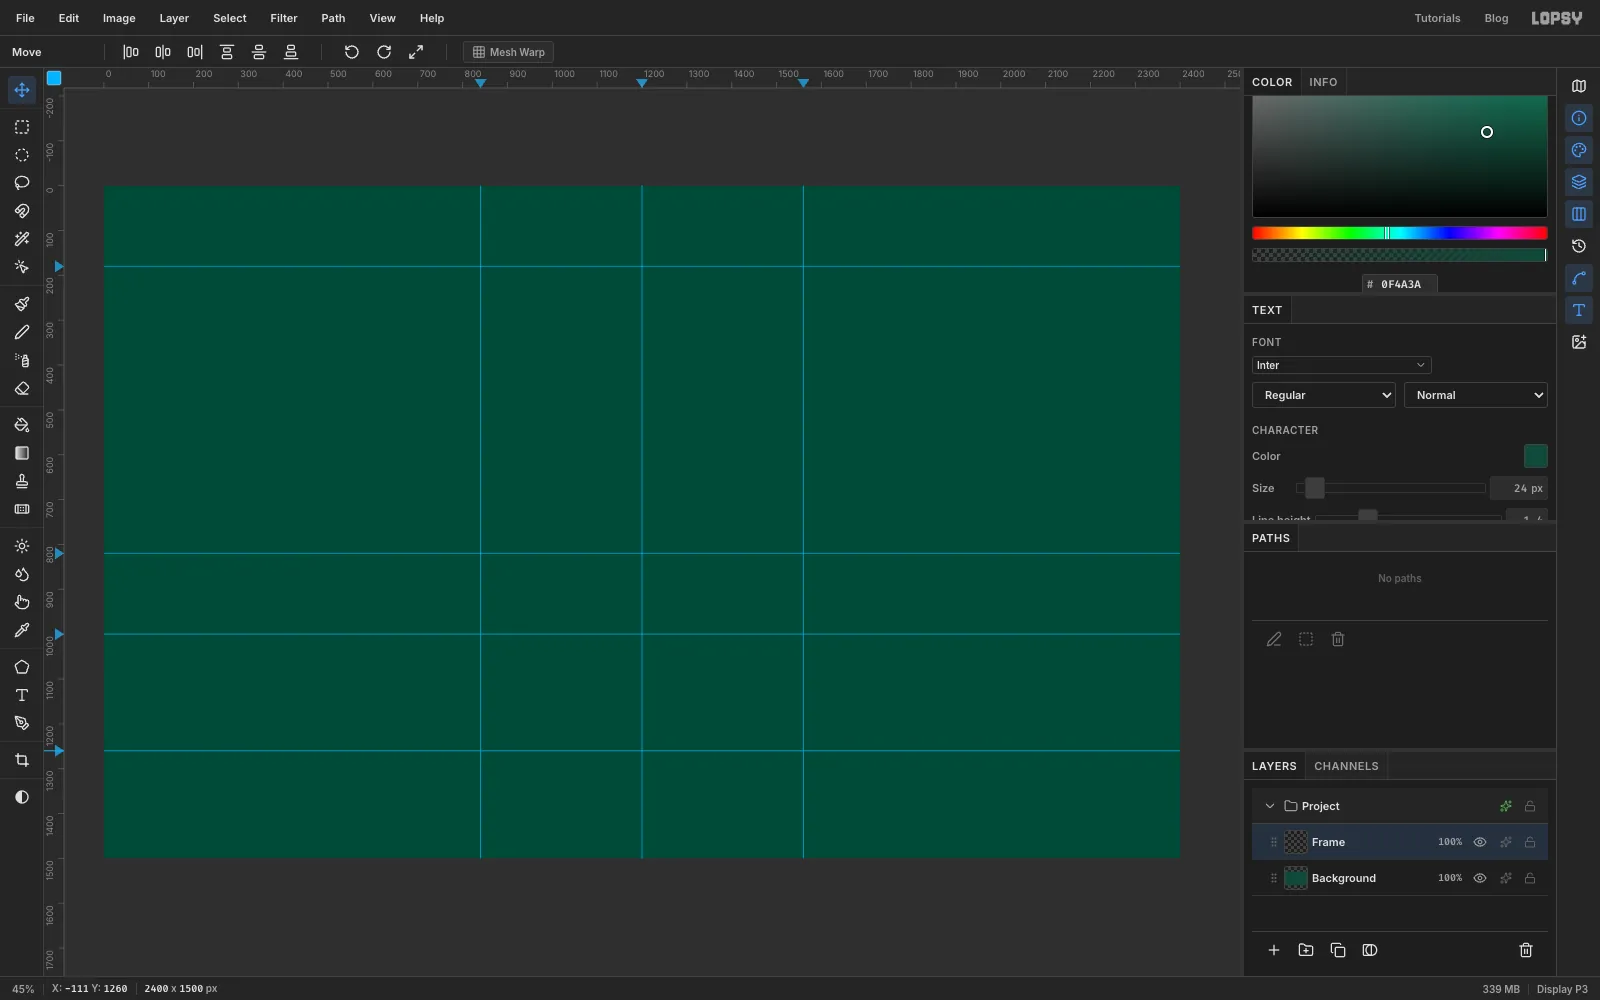1600x1000 pixels.
Task: Click the hex color input field
Action: (x=1400, y=284)
